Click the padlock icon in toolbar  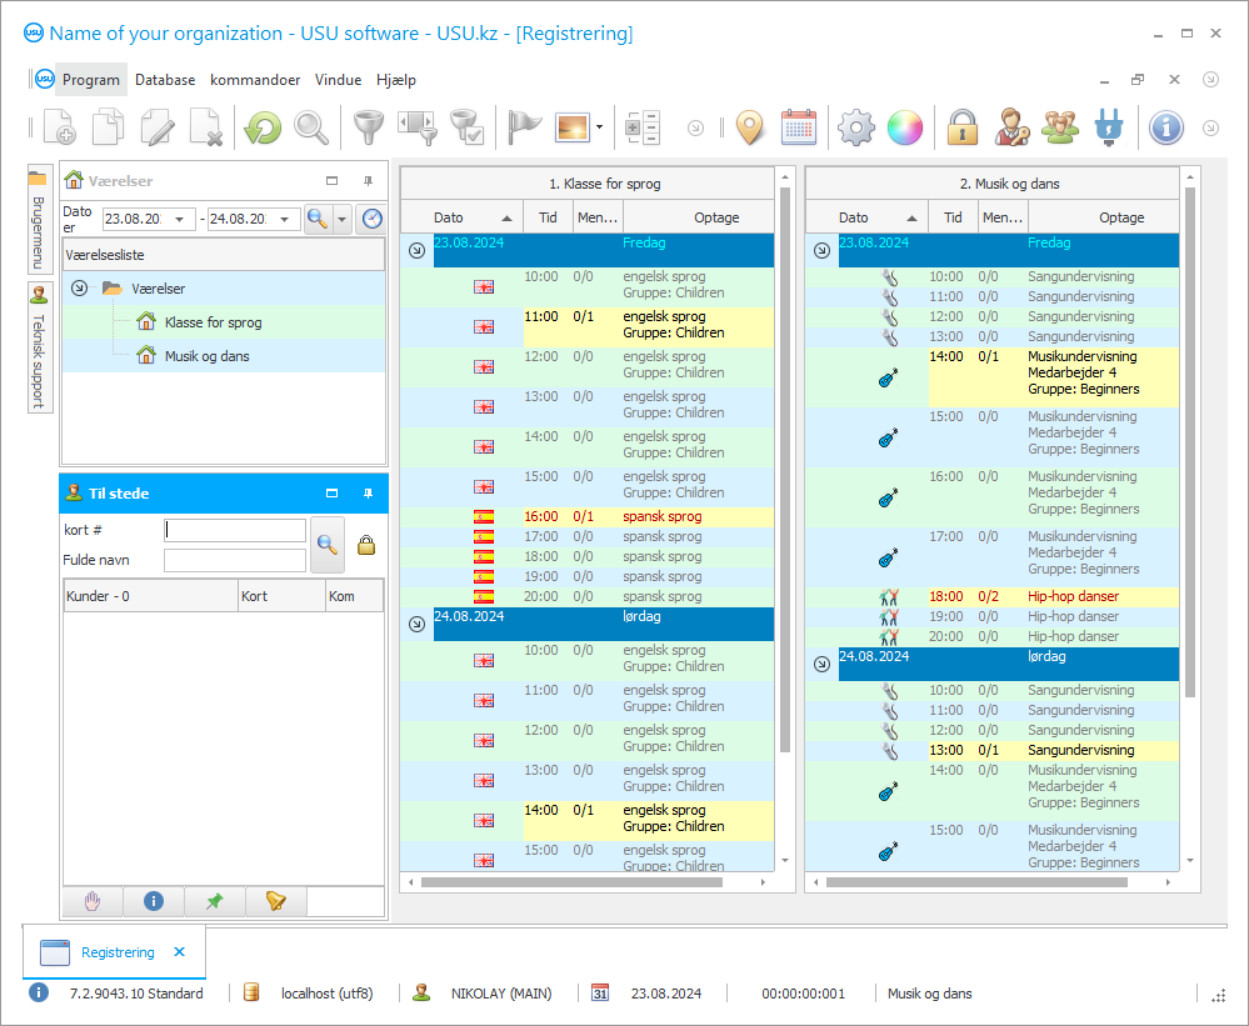(x=962, y=128)
